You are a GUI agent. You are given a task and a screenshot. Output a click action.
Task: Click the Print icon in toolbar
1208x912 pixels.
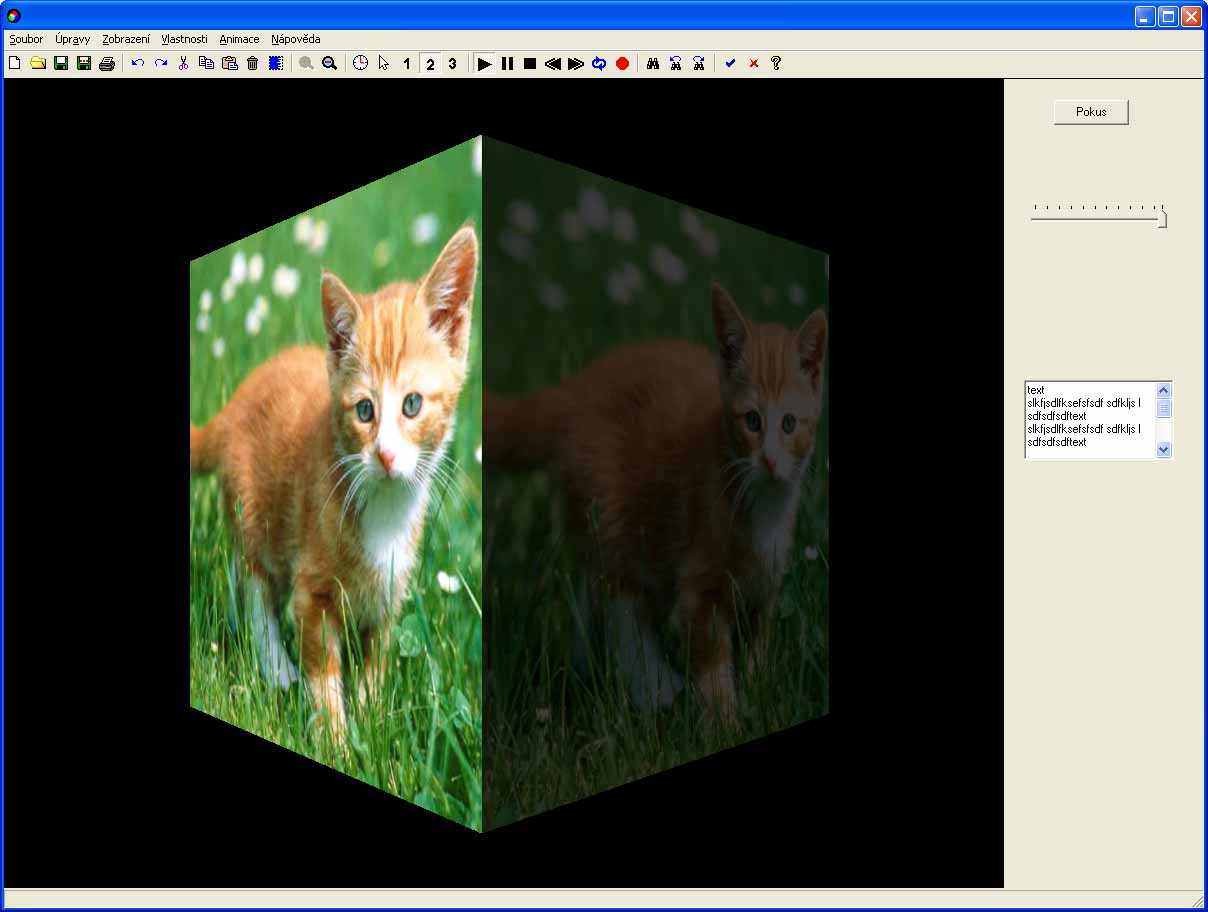click(107, 63)
